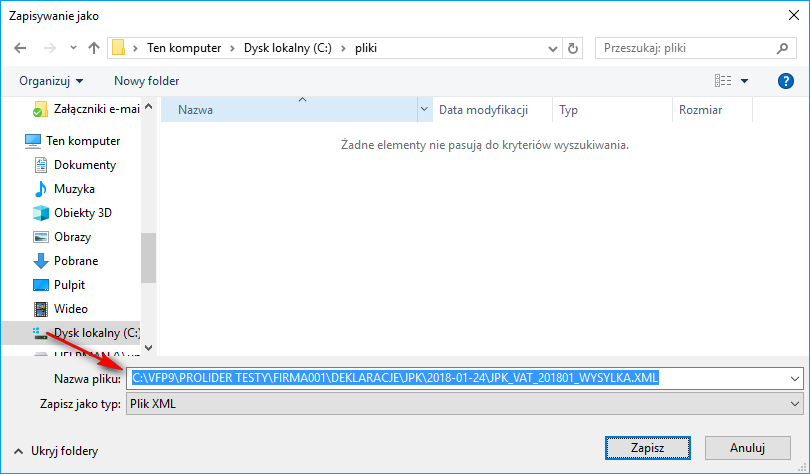Change view layout icon

pyautogui.click(x=723, y=81)
